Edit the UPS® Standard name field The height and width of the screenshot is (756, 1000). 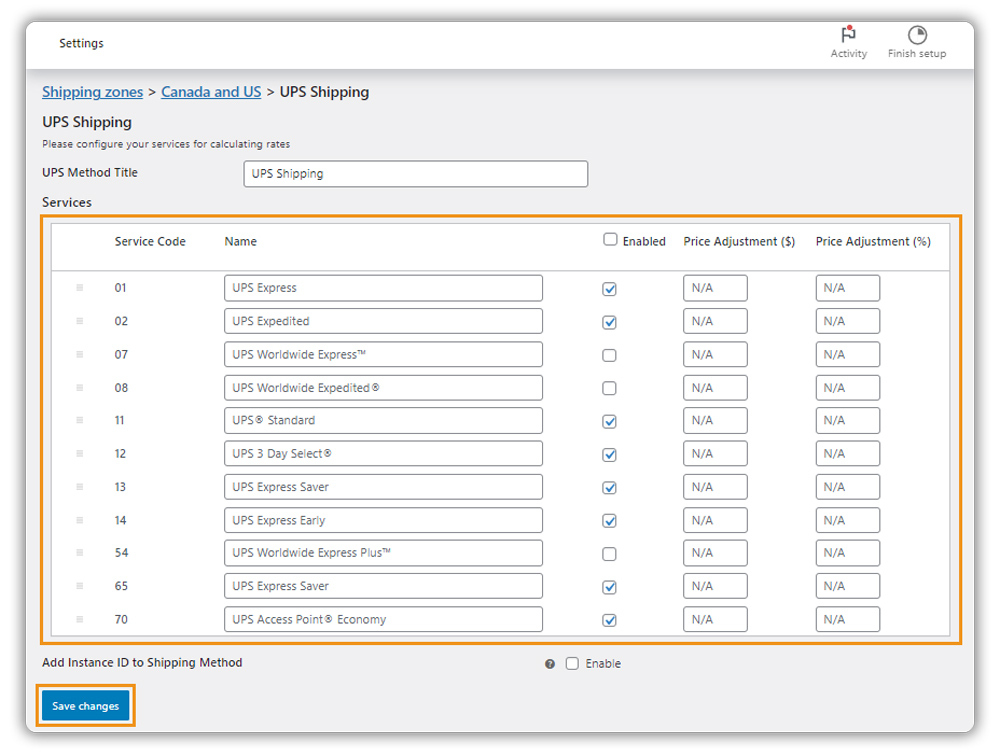click(383, 420)
